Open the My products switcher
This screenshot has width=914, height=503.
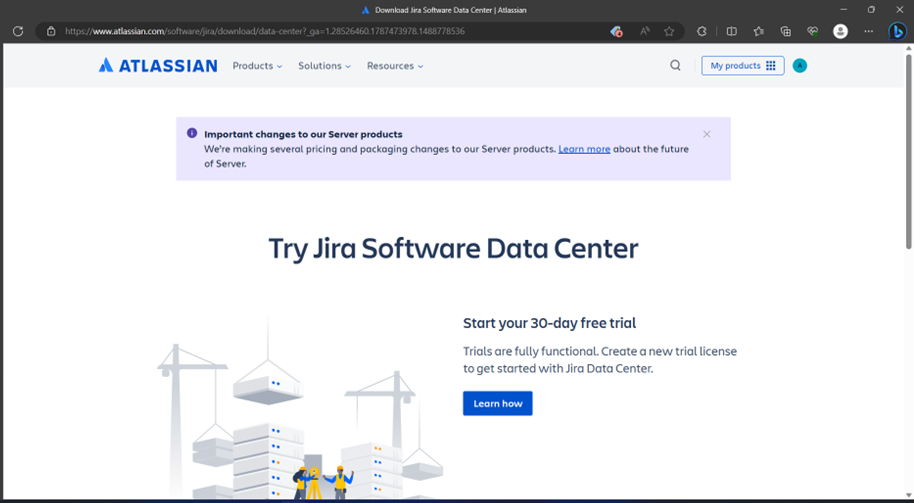point(743,66)
